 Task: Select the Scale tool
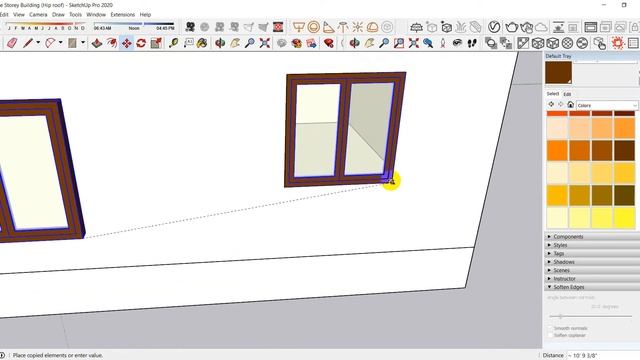coord(156,43)
